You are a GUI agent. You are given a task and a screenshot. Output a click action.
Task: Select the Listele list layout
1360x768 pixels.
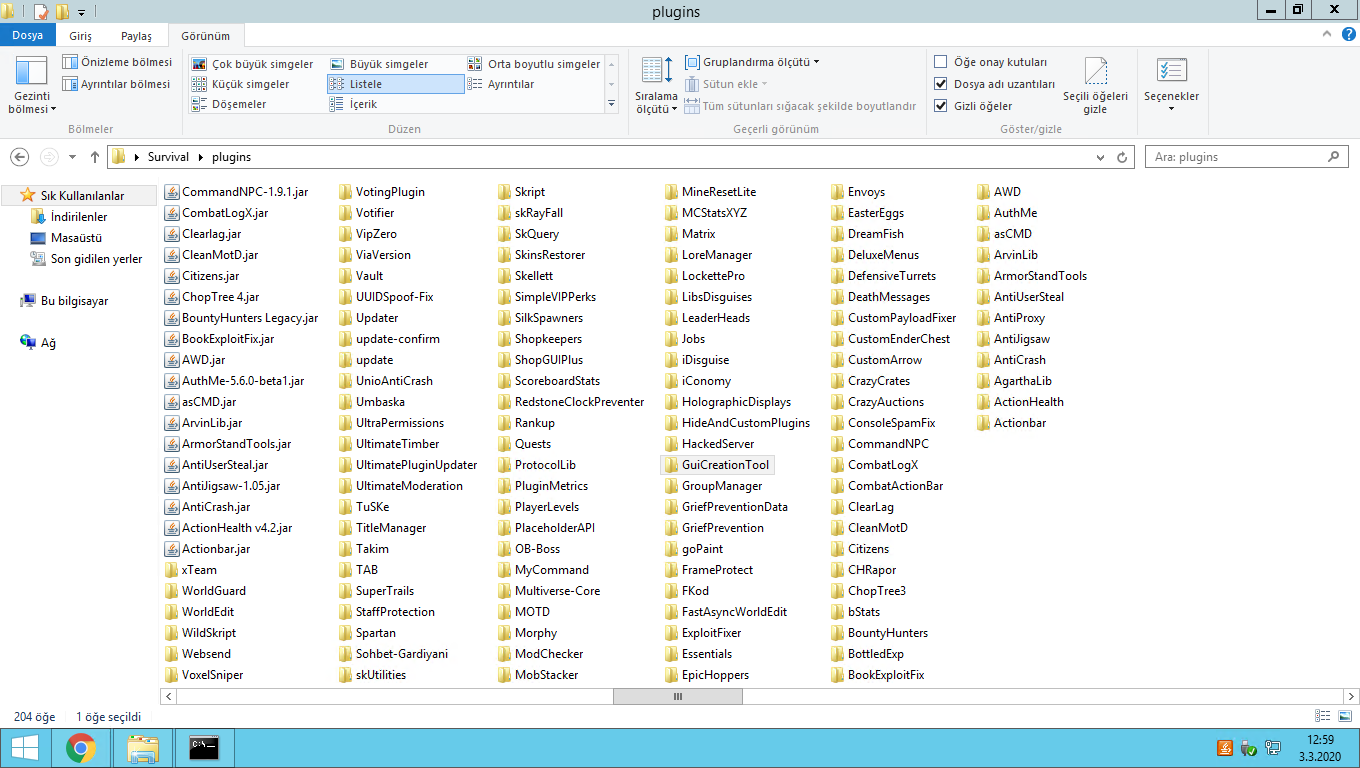395,84
